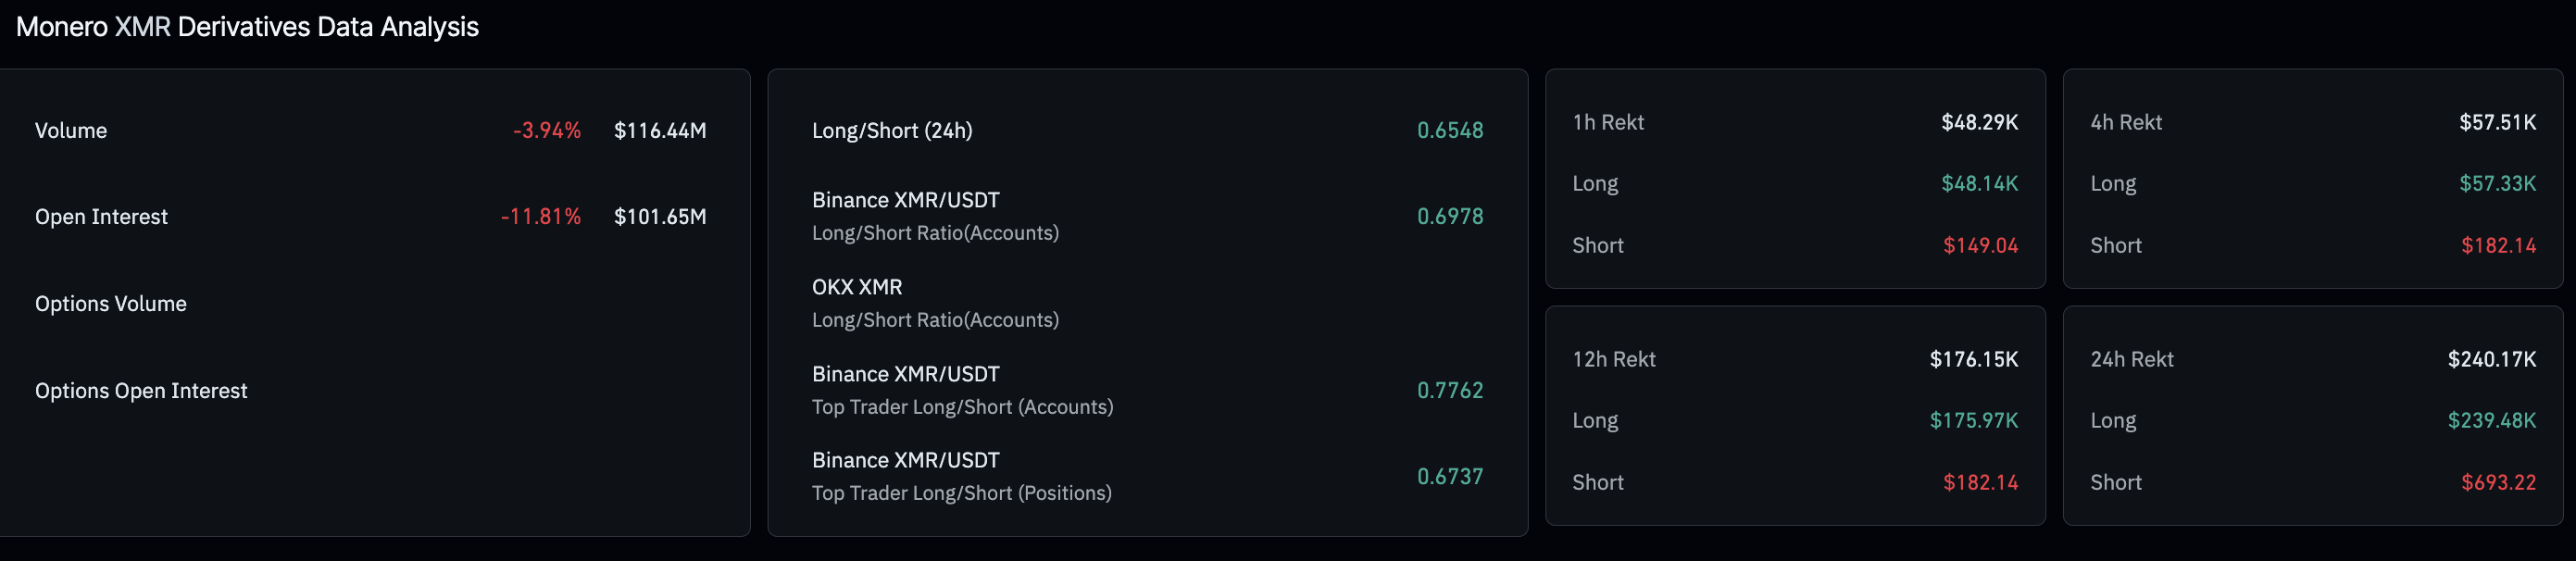Select the 24h Rekt total $240.17K
This screenshot has width=2576, height=561.
click(2491, 360)
